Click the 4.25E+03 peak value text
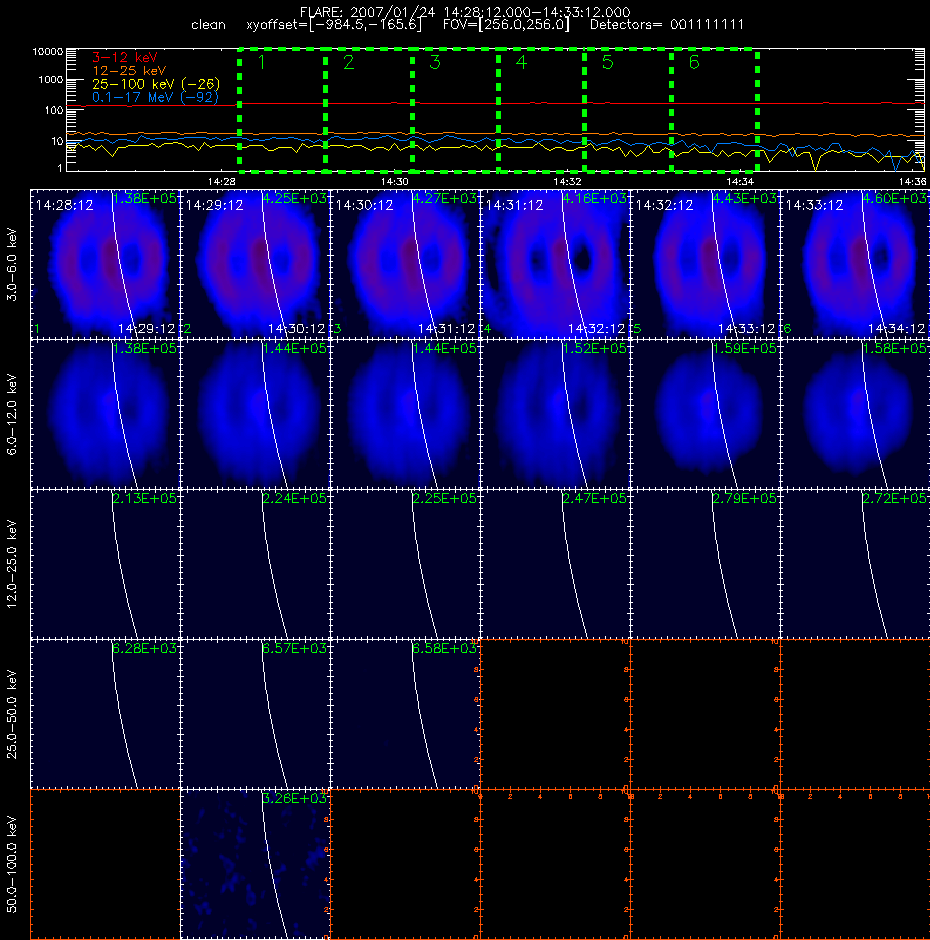 click(x=296, y=198)
